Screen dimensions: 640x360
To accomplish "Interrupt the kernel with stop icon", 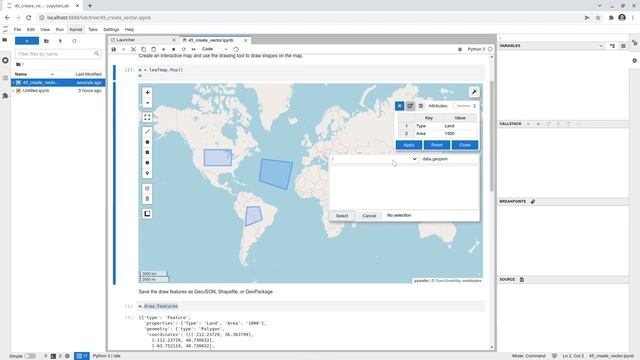I will tap(173, 49).
